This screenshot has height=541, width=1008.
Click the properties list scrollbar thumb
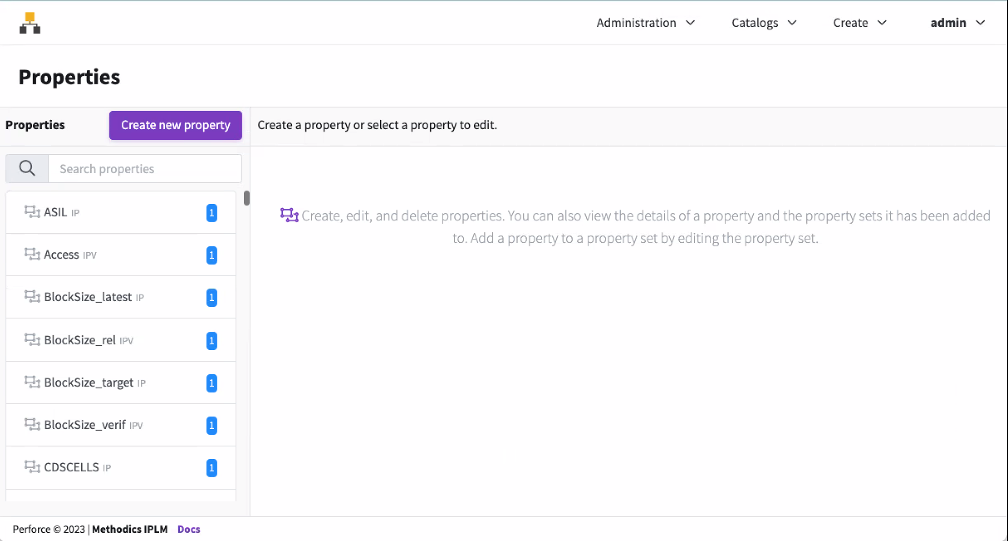click(x=247, y=198)
